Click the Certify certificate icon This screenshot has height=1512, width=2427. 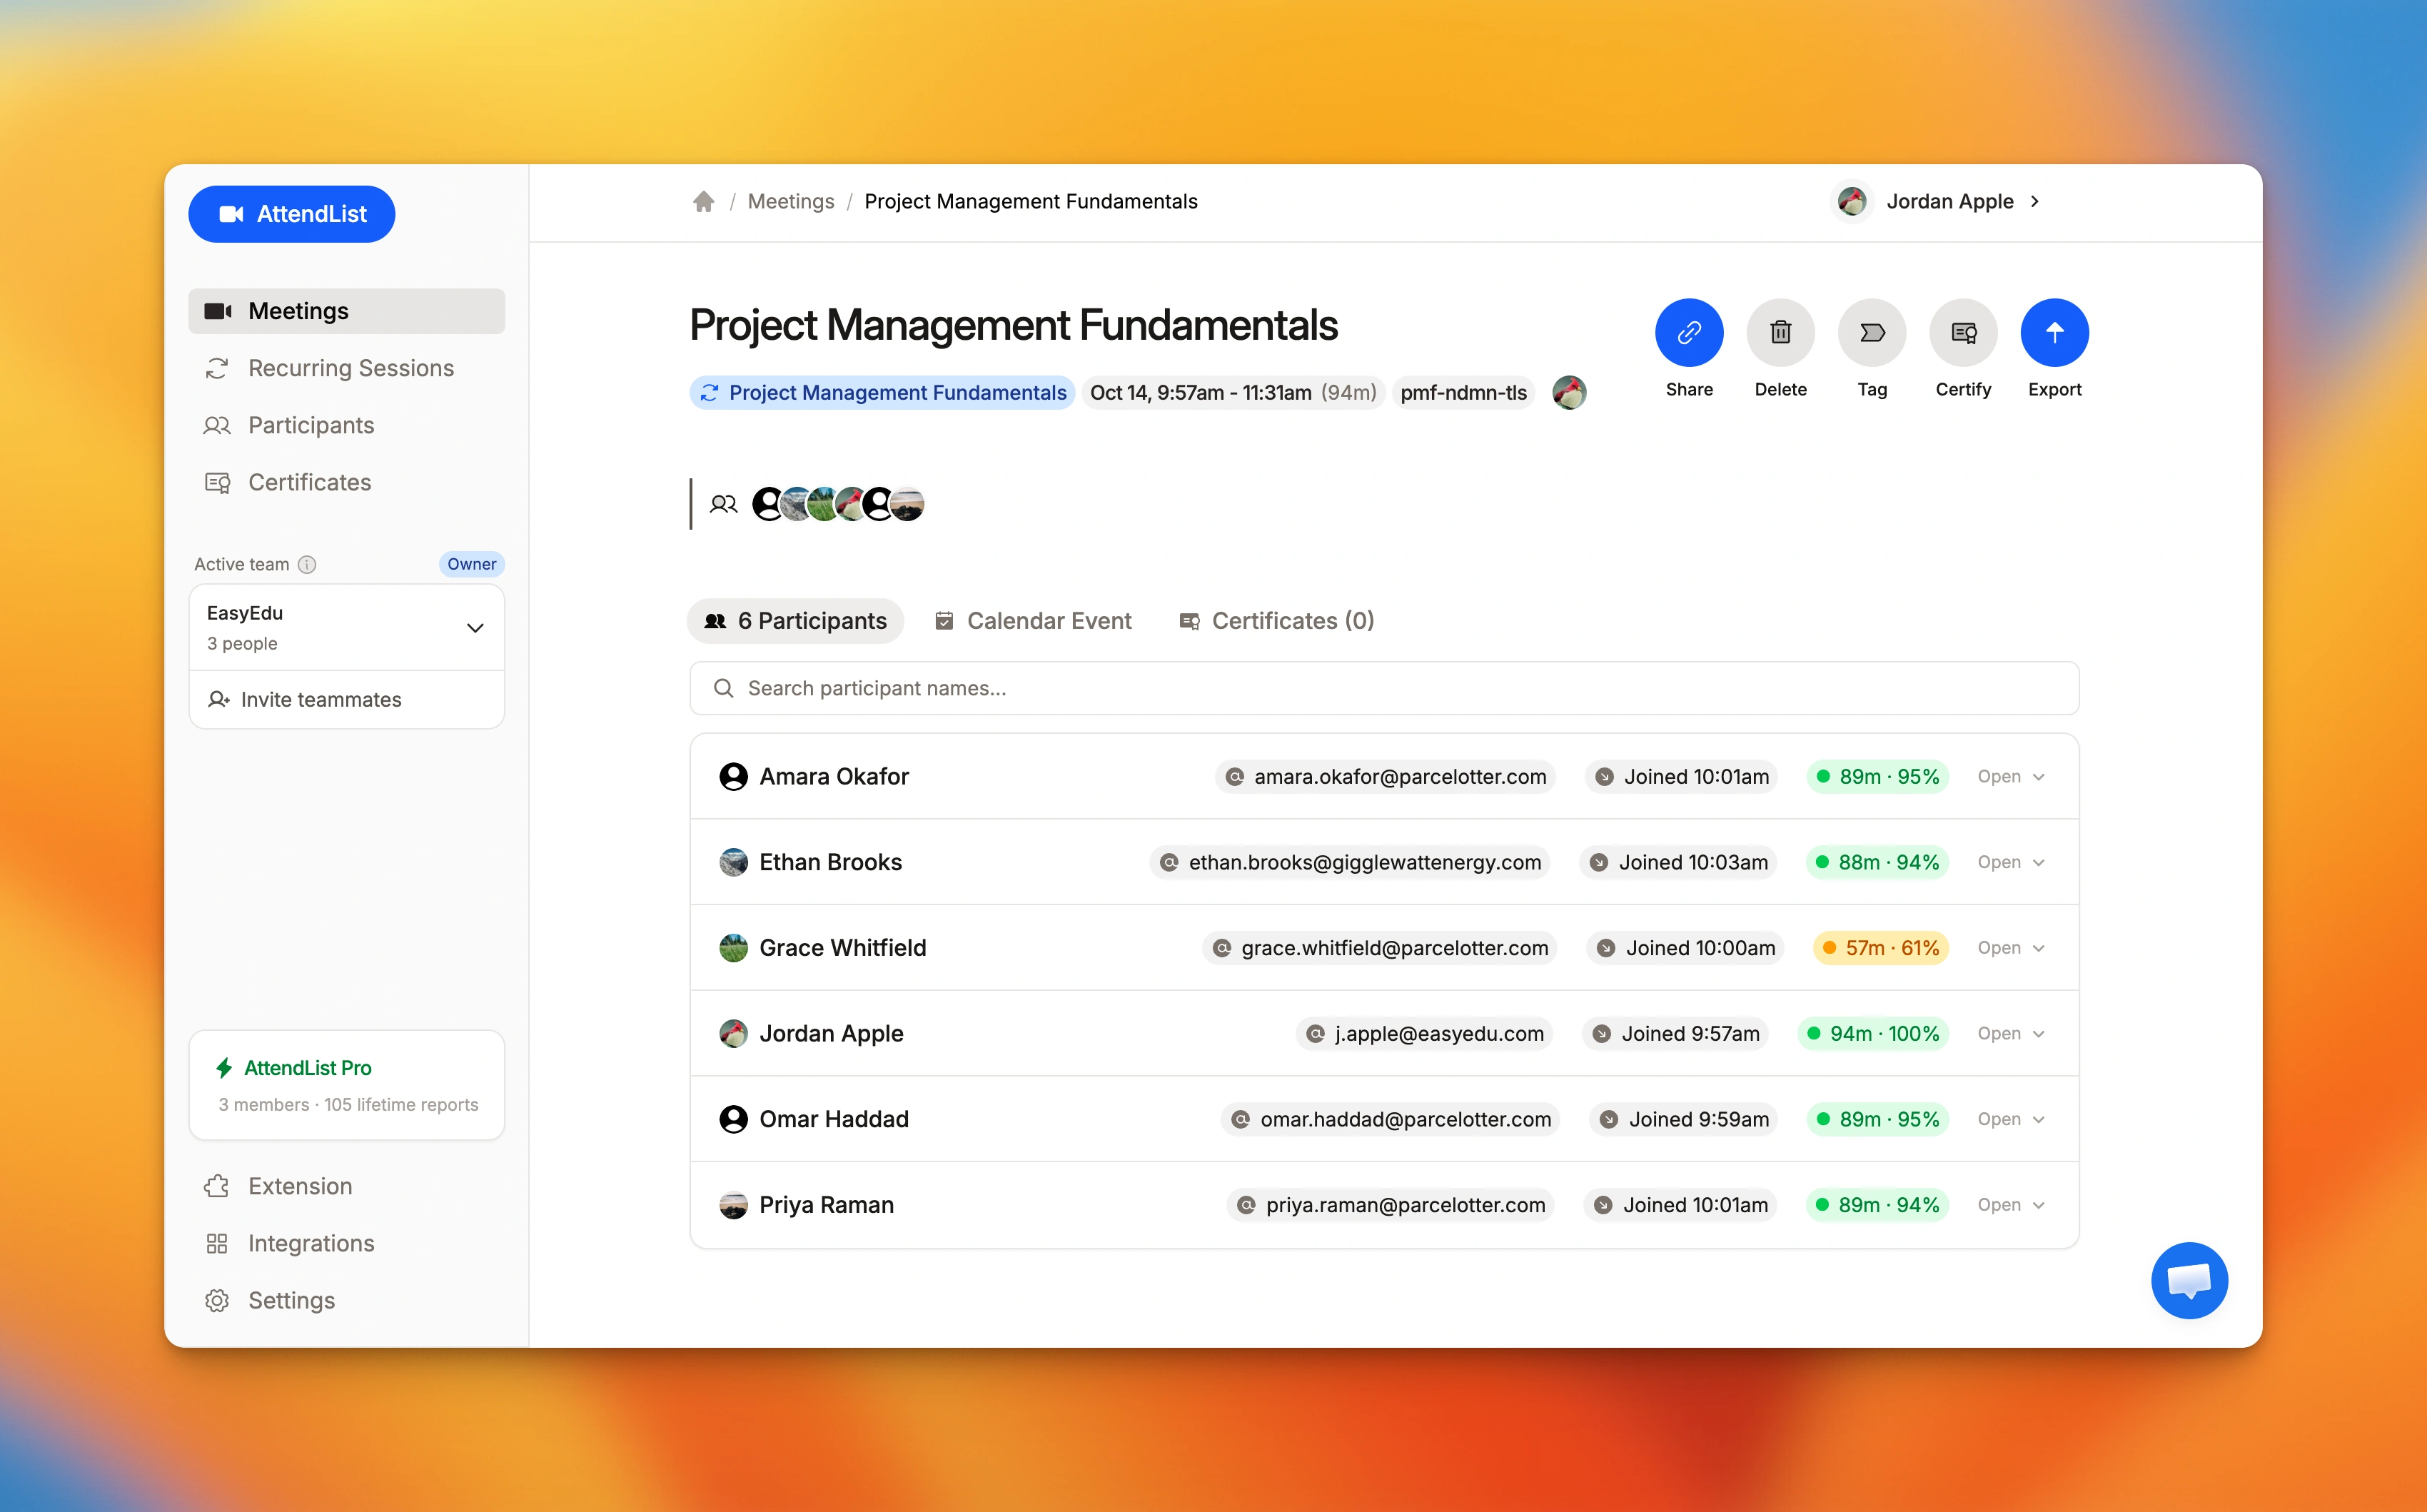click(x=1962, y=332)
